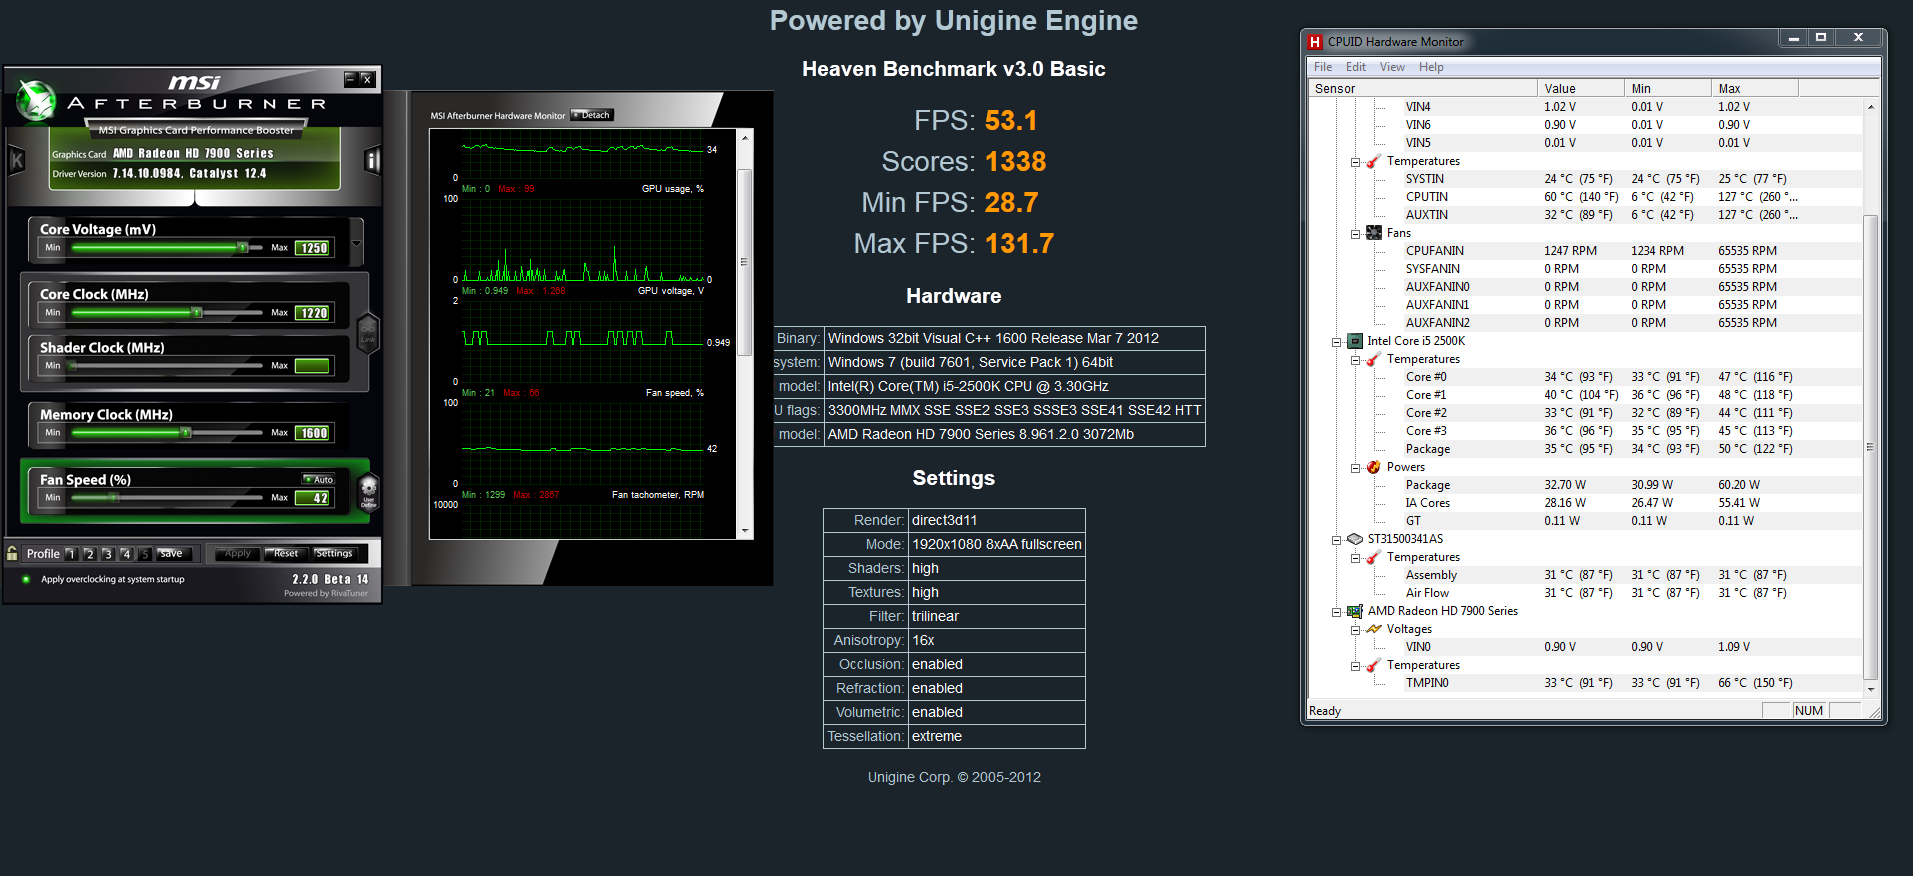
Task: Click the Kombustor 'K' side button
Action: click(x=16, y=160)
